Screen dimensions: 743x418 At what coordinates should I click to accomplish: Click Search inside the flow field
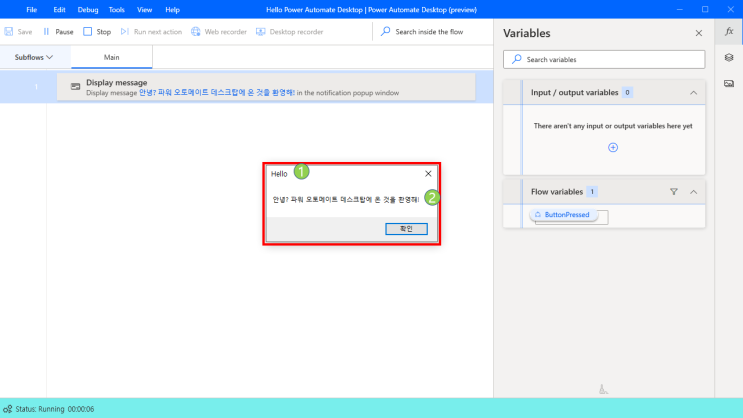429,32
